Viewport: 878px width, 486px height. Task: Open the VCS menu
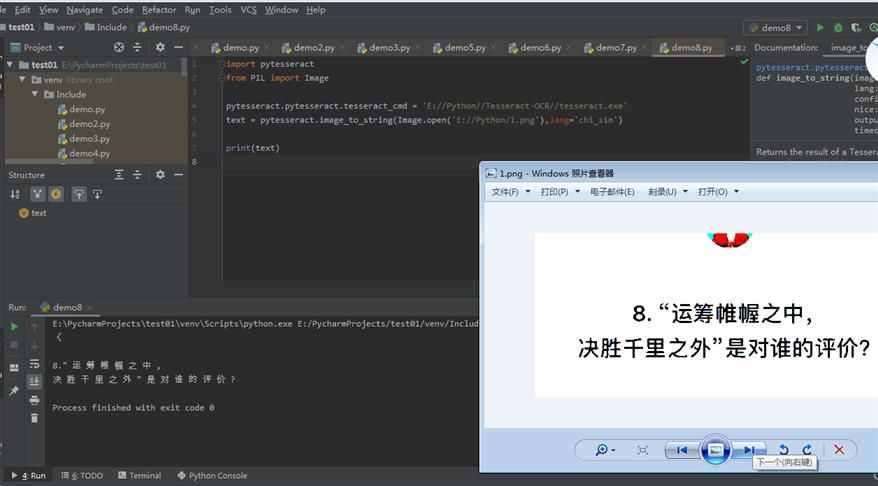249,10
